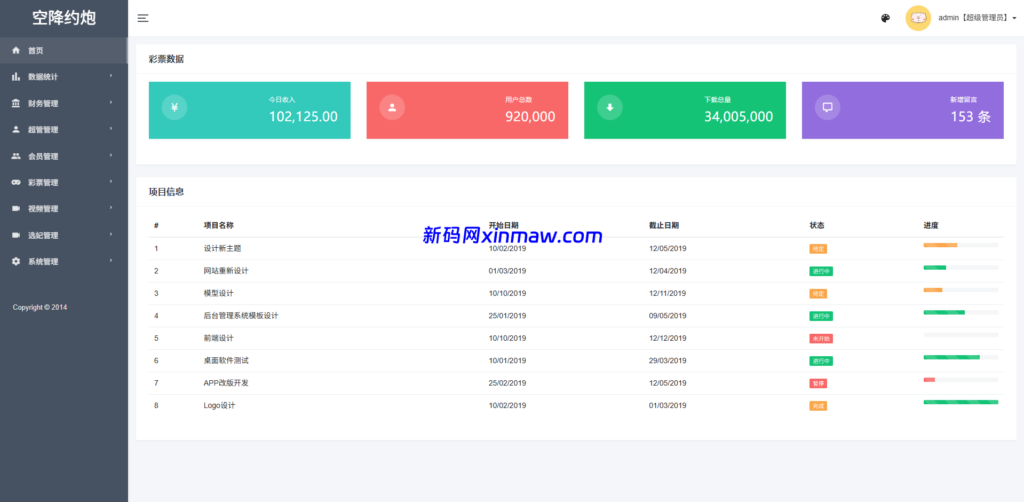Image resolution: width=1024 pixels, height=502 pixels.
Task: Click the 920,000 user total value
Action: click(530, 117)
